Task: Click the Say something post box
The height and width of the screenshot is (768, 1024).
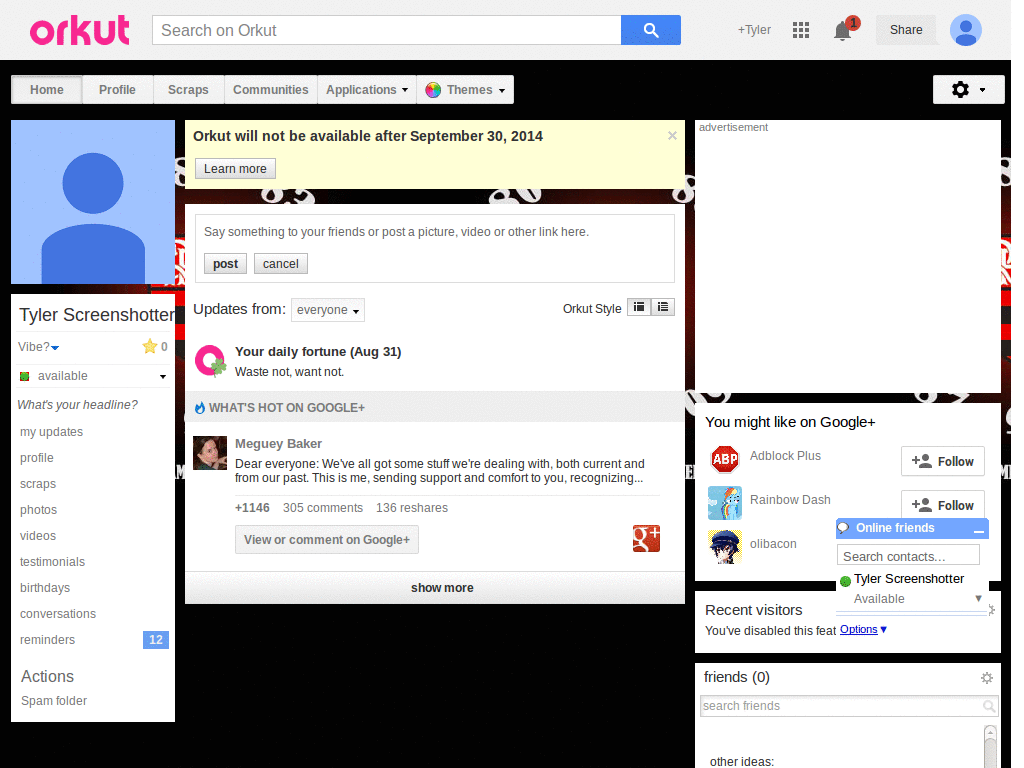Action: 434,232
